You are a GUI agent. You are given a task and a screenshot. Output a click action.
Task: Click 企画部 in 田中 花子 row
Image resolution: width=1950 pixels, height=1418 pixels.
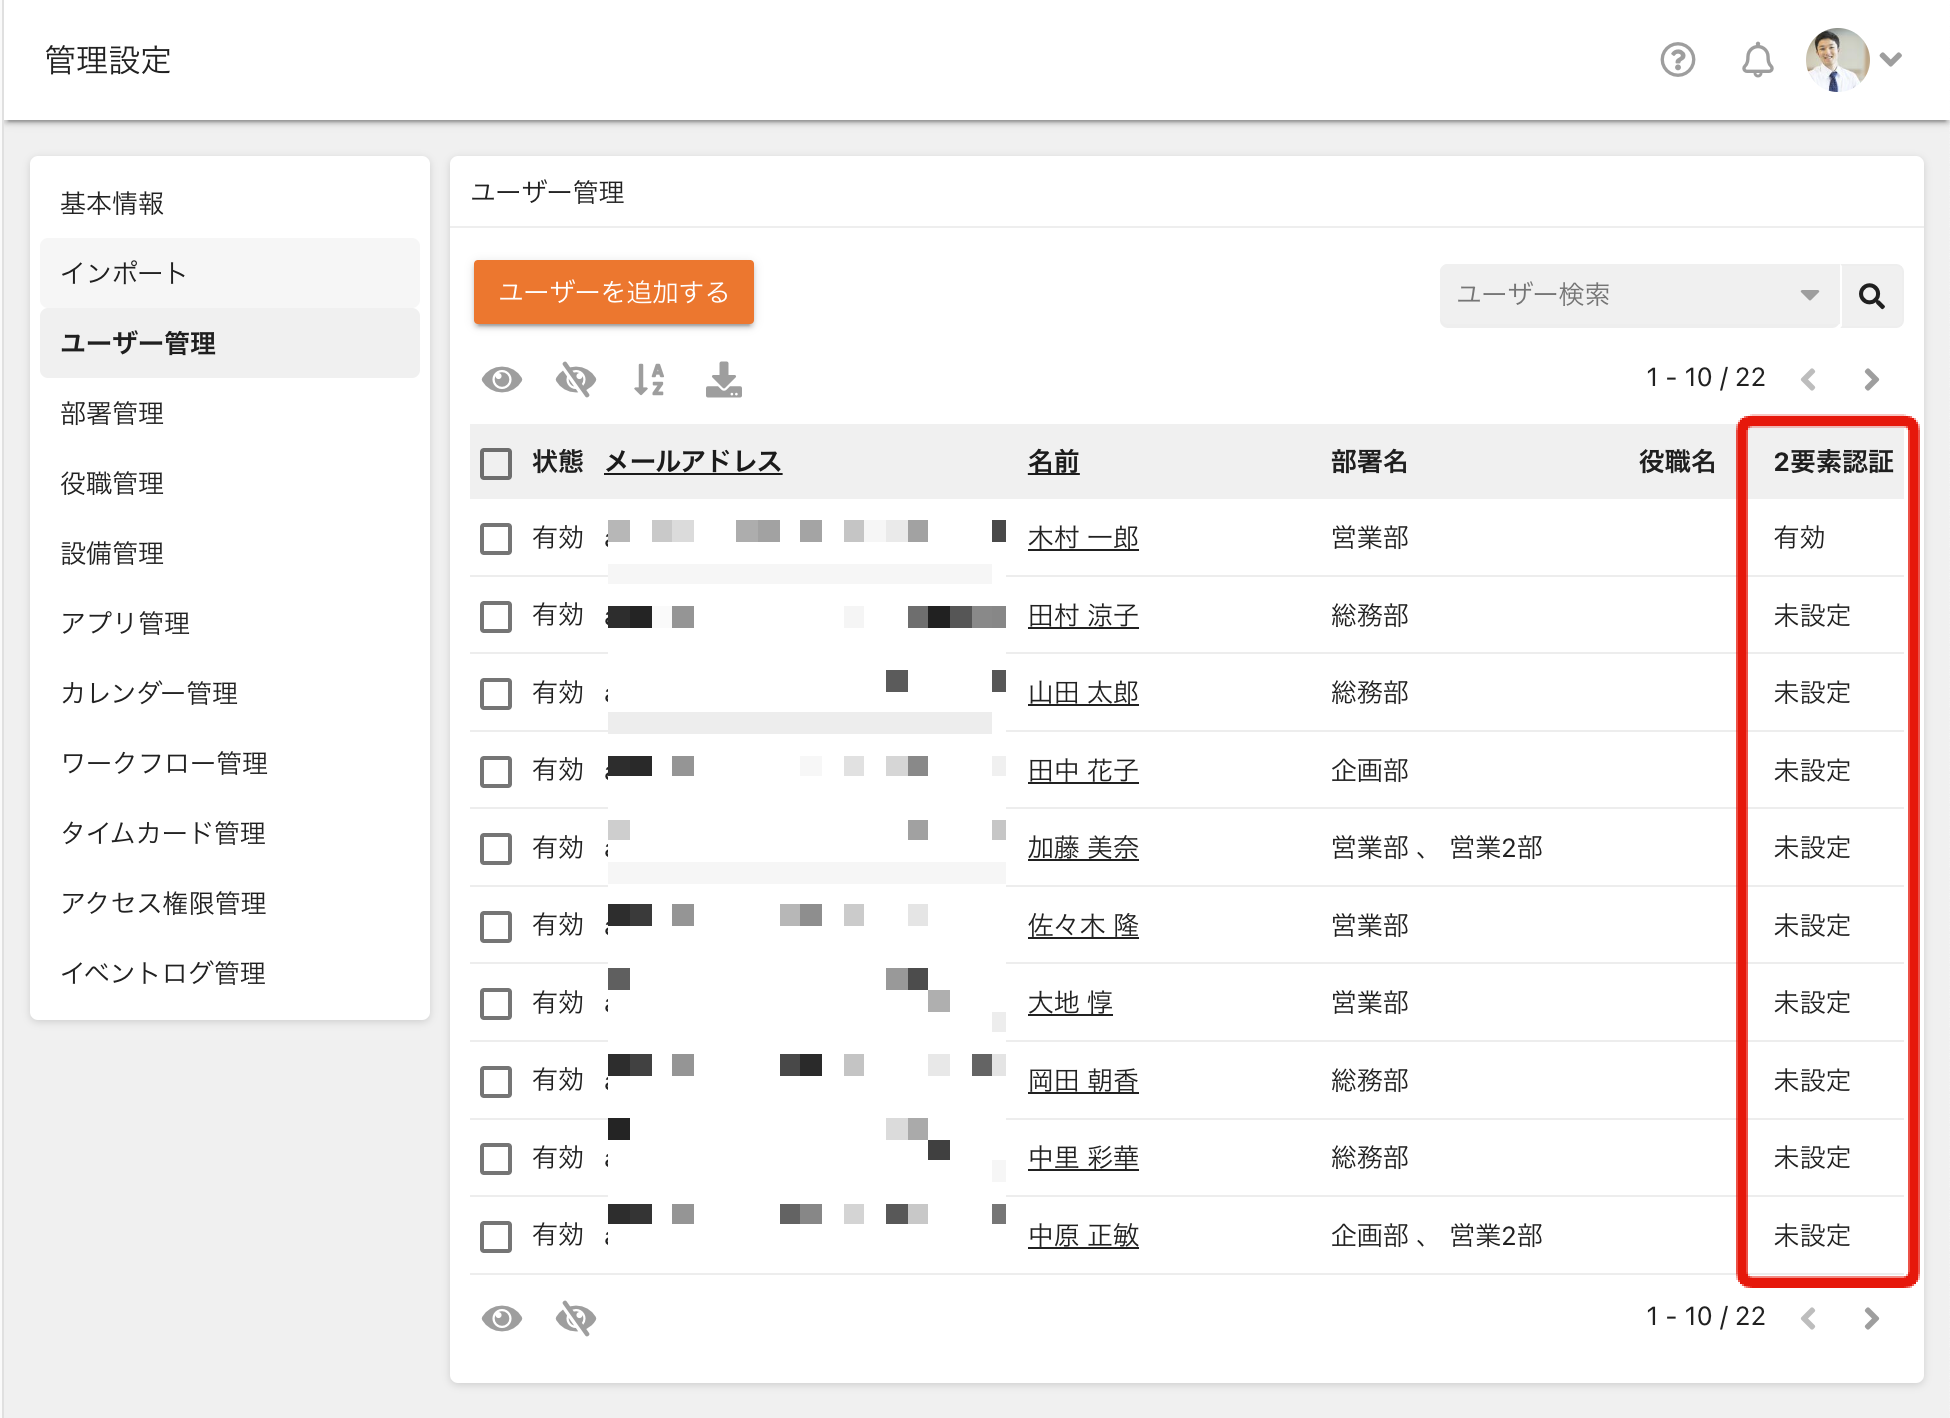(x=1370, y=771)
